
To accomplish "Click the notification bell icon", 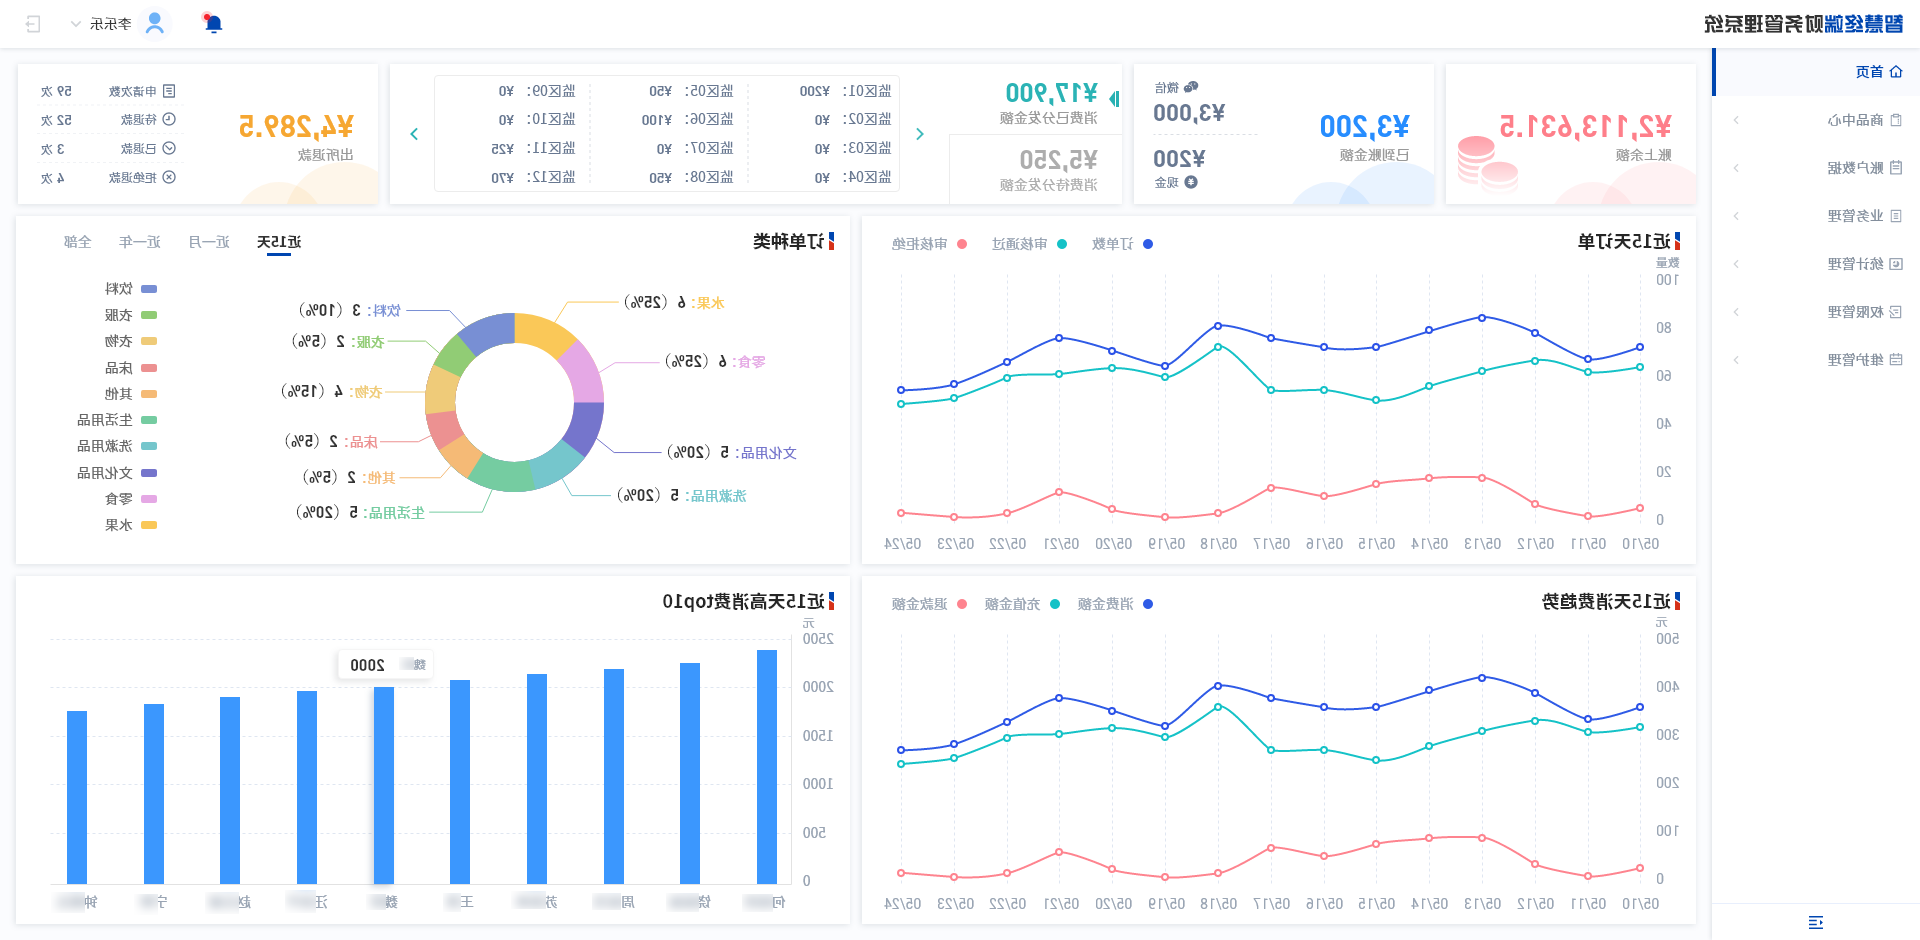I will pos(212,23).
